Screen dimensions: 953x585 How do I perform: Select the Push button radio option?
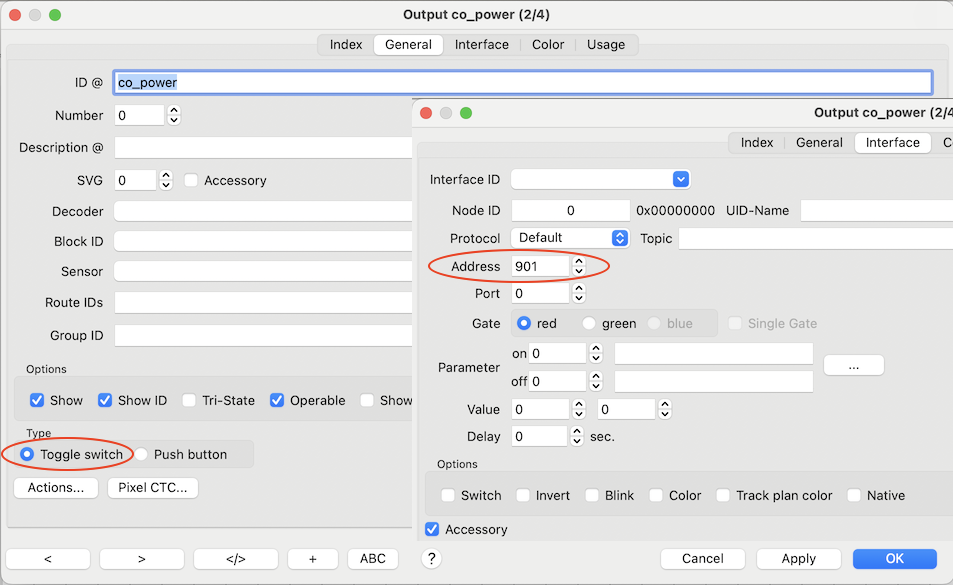coord(143,454)
